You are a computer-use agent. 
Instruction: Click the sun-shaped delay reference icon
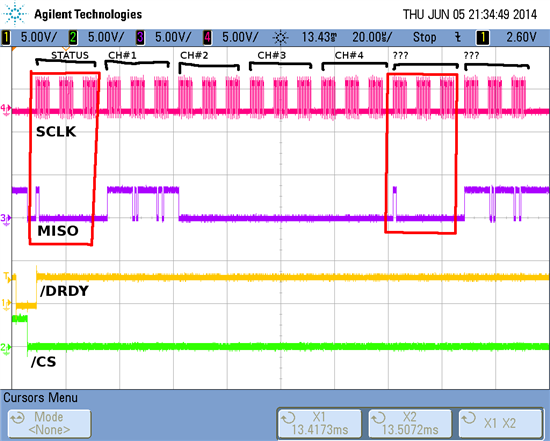pyautogui.click(x=280, y=38)
